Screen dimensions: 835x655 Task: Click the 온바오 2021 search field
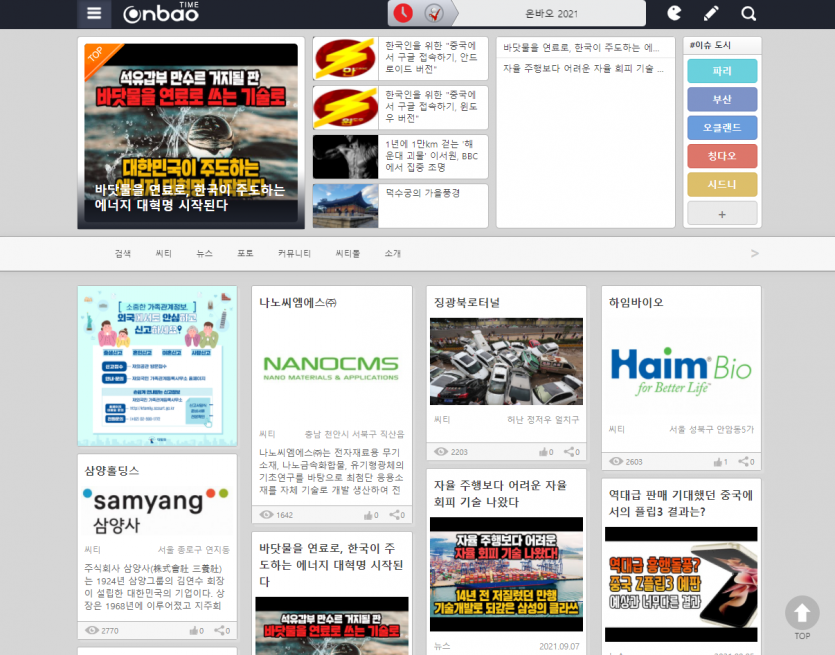[x=552, y=13]
